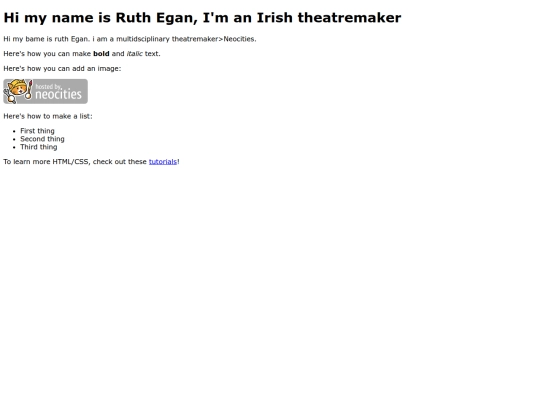The image size is (540, 405).
Task: Click the hosted by Neocities badge image
Action: (45, 91)
